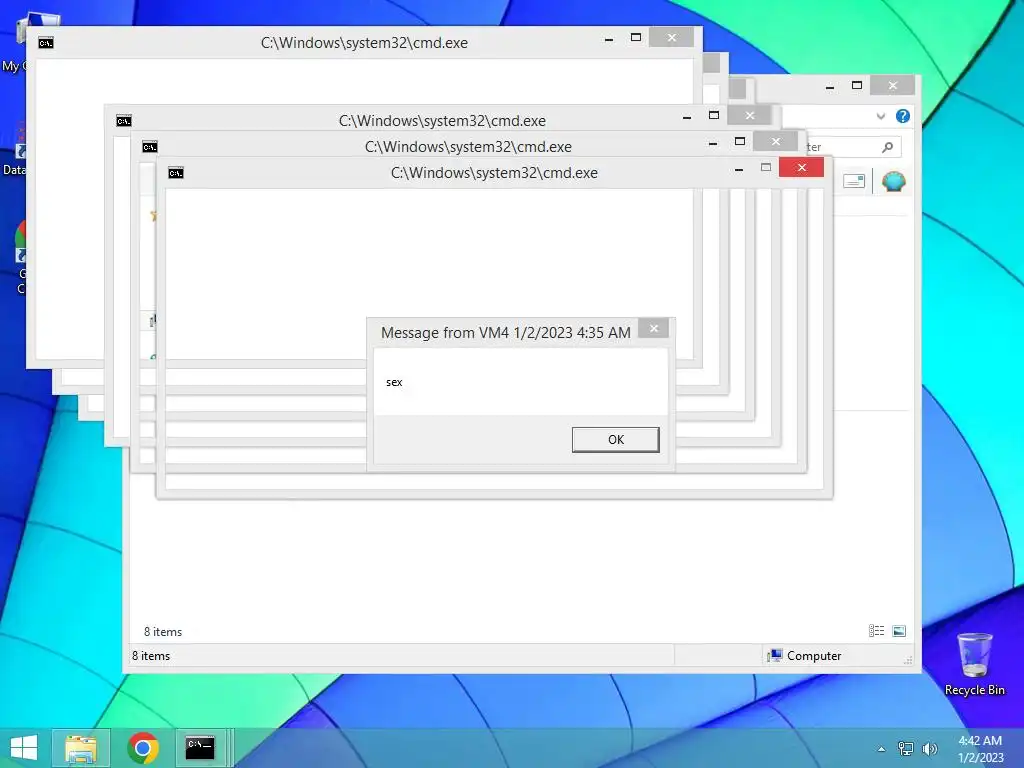Click the upper '8 items' count in Explorer
The image size is (1024, 768).
tap(163, 632)
